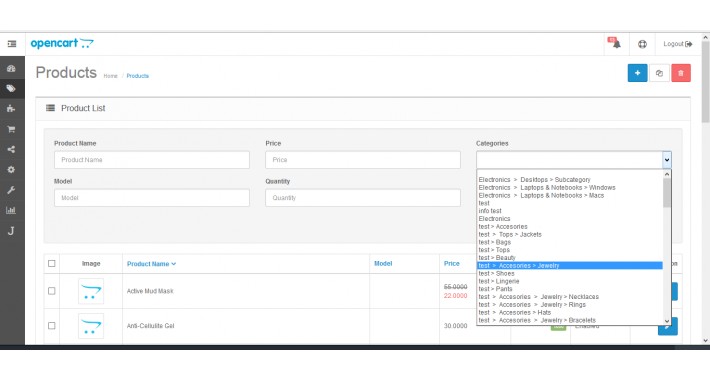710x380 pixels.
Task: Click the blue Add New product button
Action: tap(637, 73)
